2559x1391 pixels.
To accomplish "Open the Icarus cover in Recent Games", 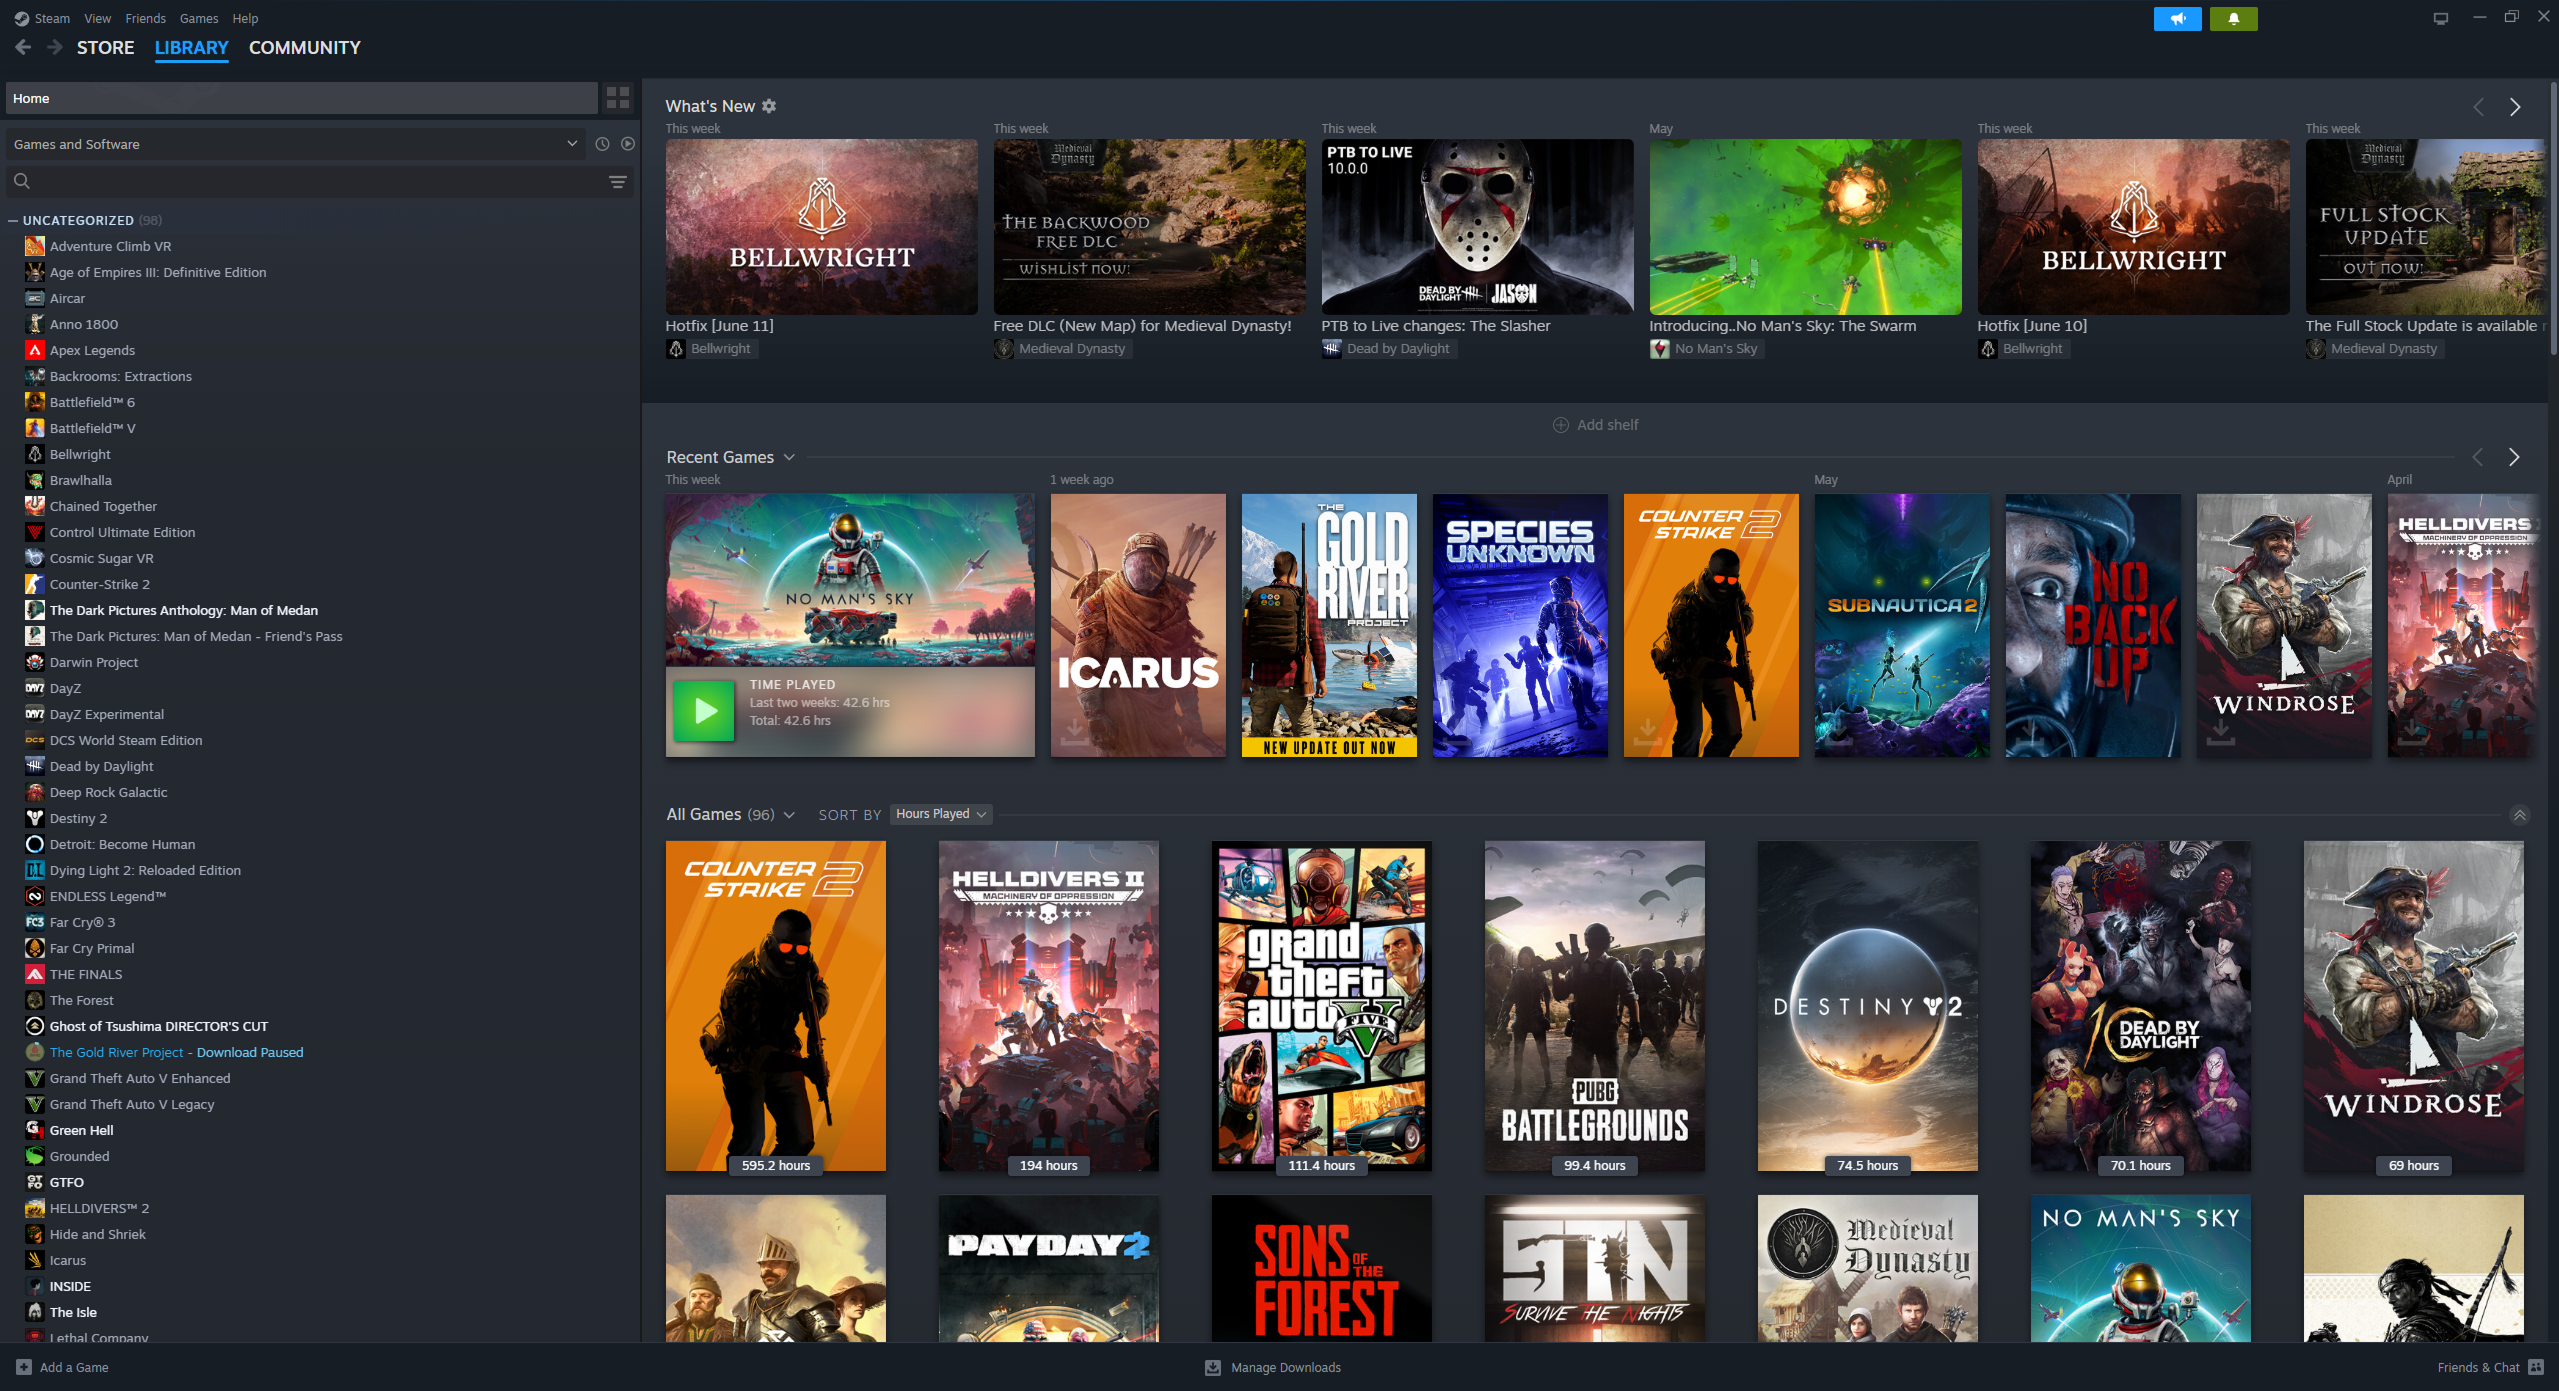I will (x=1137, y=625).
